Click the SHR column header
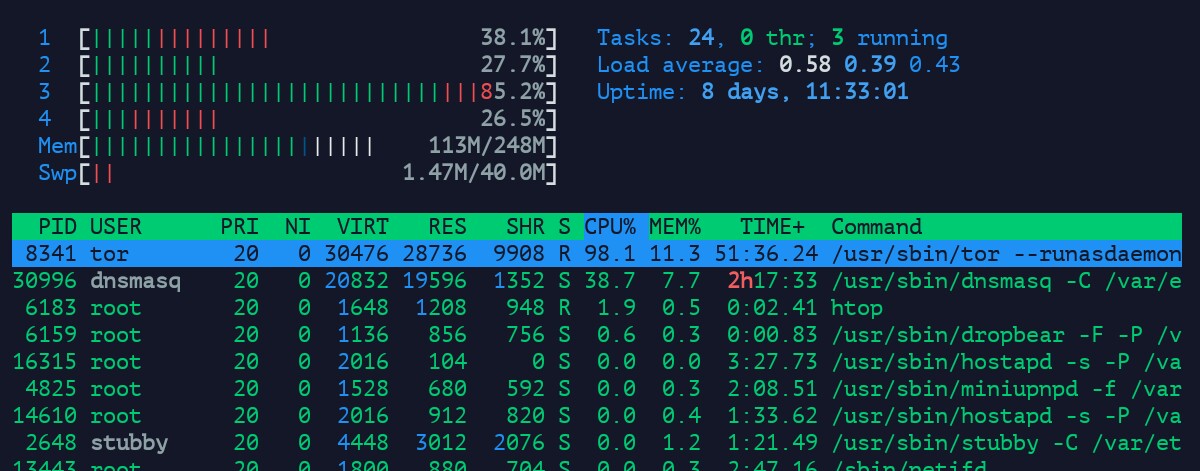The height and width of the screenshot is (471, 1200). [x=526, y=227]
